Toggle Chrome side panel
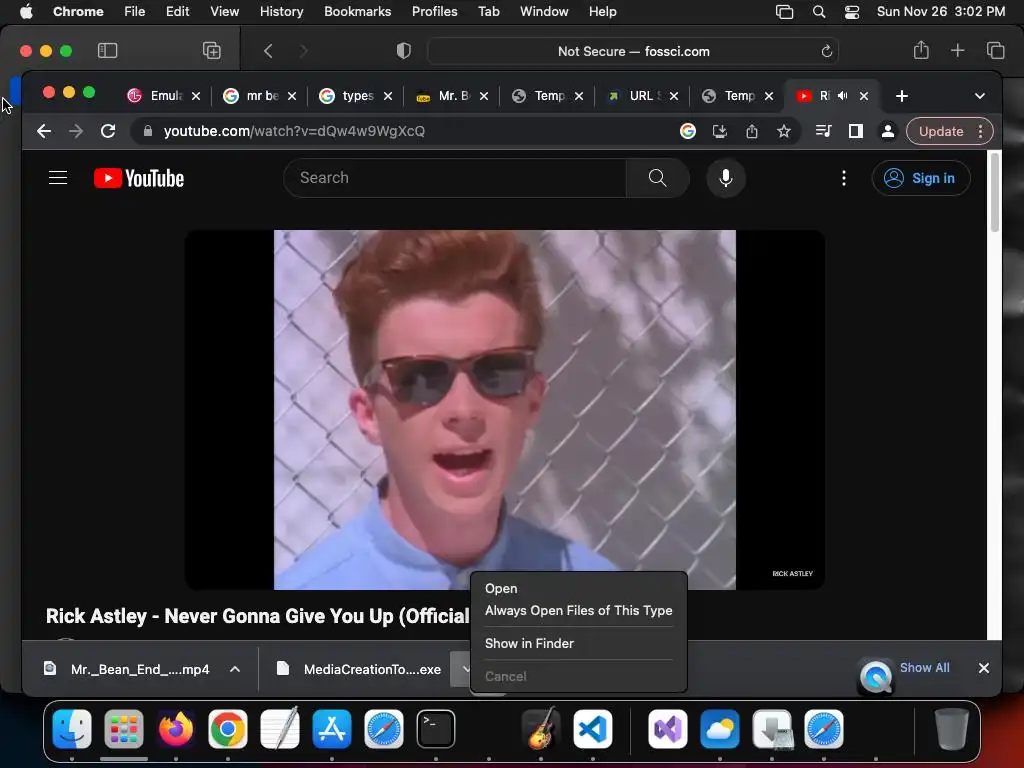Screen dimensions: 1024x768 [x=856, y=131]
